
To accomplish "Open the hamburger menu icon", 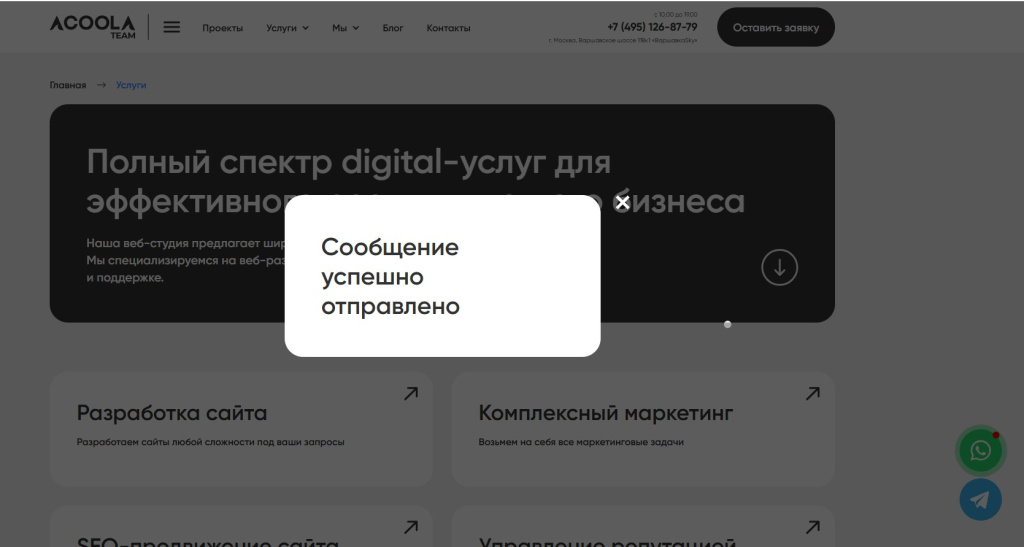I will coord(172,27).
